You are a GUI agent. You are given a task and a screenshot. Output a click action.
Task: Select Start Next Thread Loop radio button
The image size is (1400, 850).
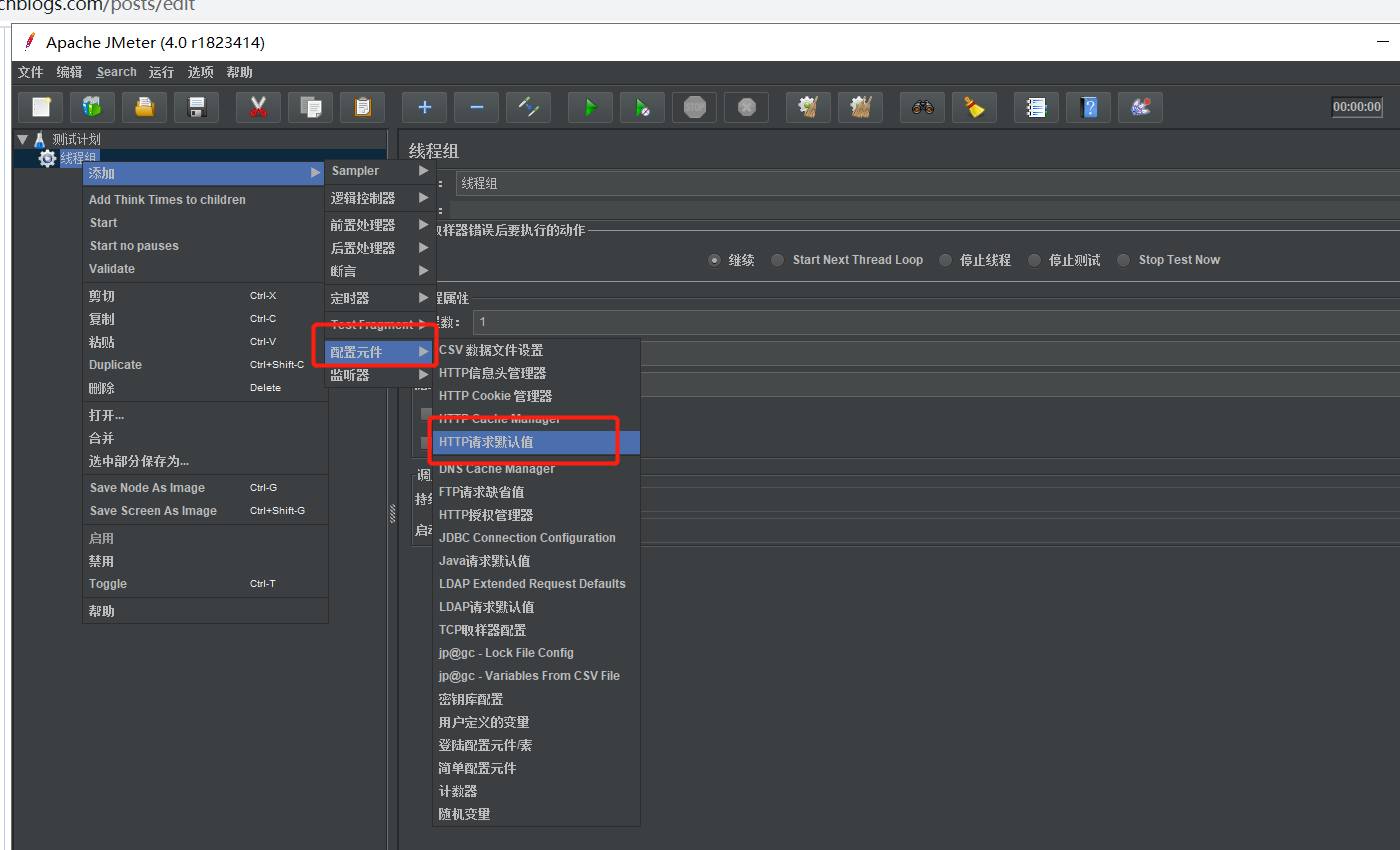coord(777,260)
